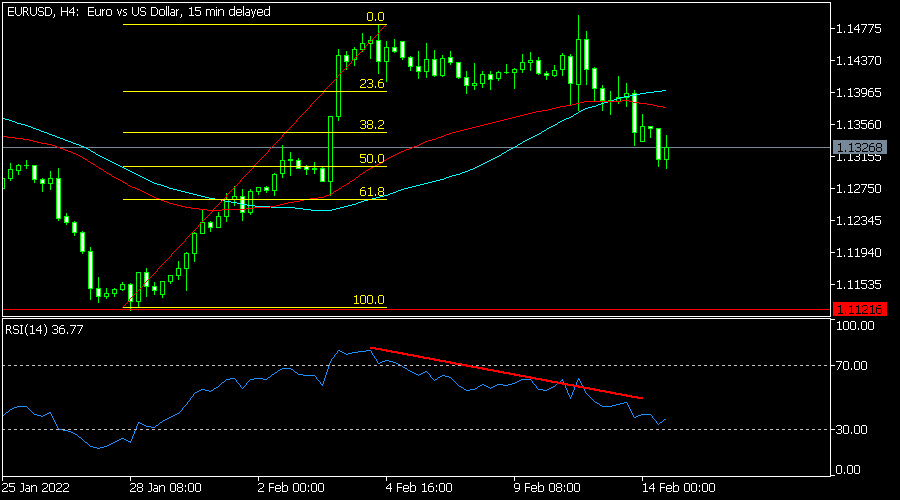900x500 pixels.
Task: Click the RSI 30.00 level label
Action: tap(851, 429)
